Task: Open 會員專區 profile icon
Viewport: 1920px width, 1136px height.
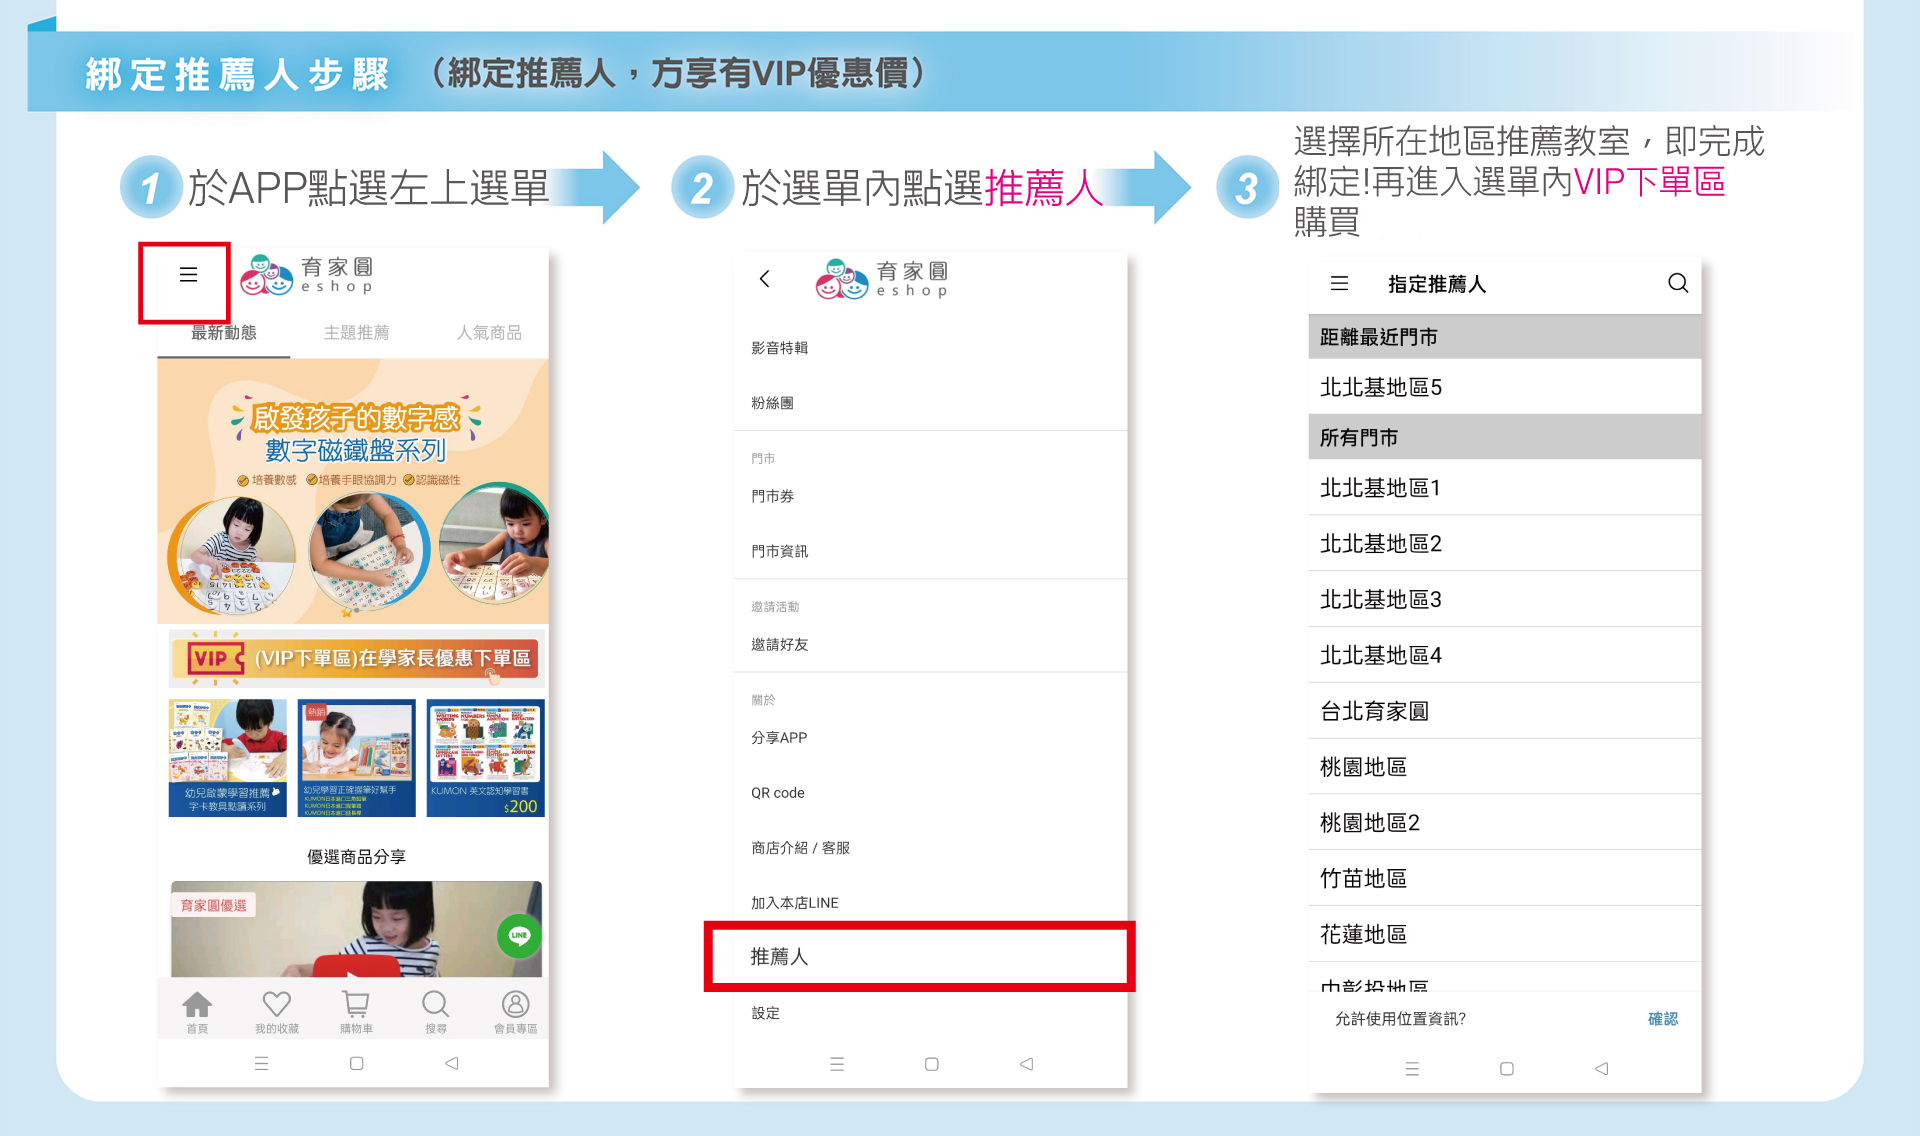Action: [x=515, y=1012]
